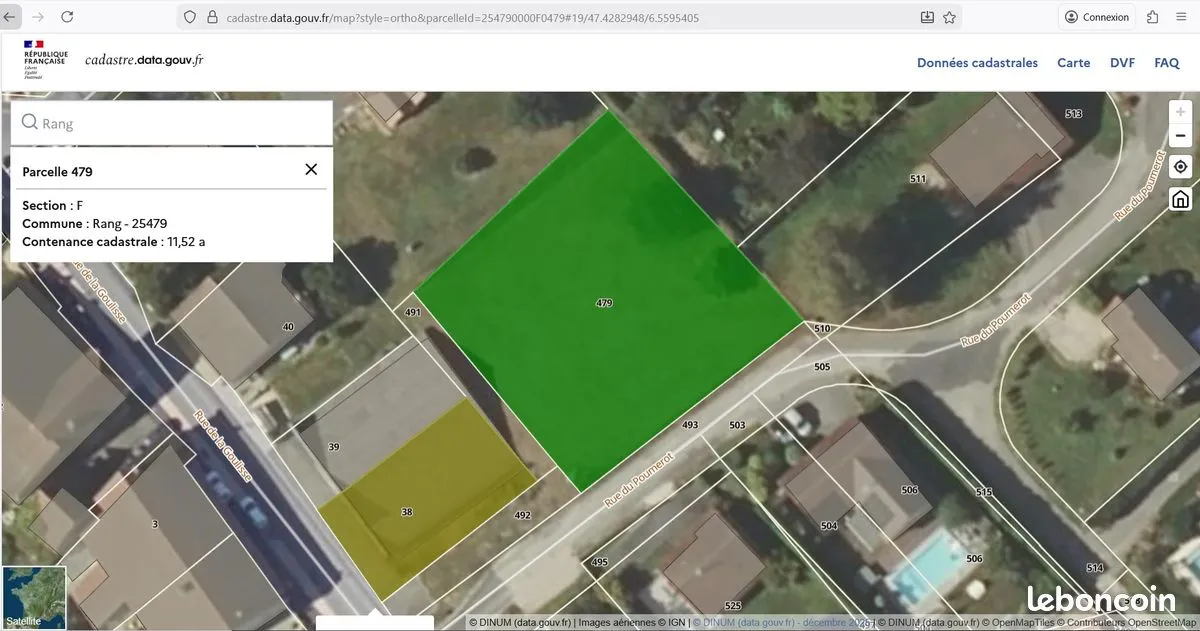
Task: Click parcel number 39 on the map
Action: tap(334, 446)
